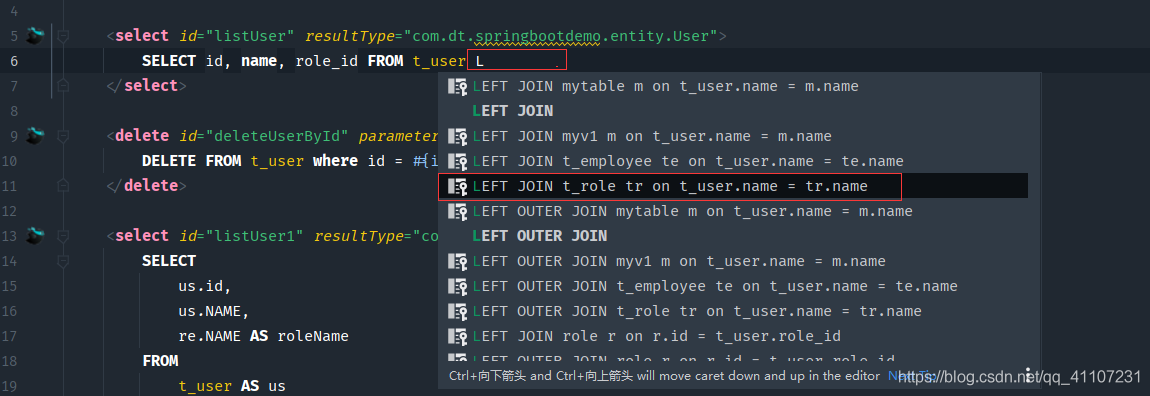The height and width of the screenshot is (396, 1150).
Task: Click FROM keyword on line 18
Action: (x=160, y=361)
